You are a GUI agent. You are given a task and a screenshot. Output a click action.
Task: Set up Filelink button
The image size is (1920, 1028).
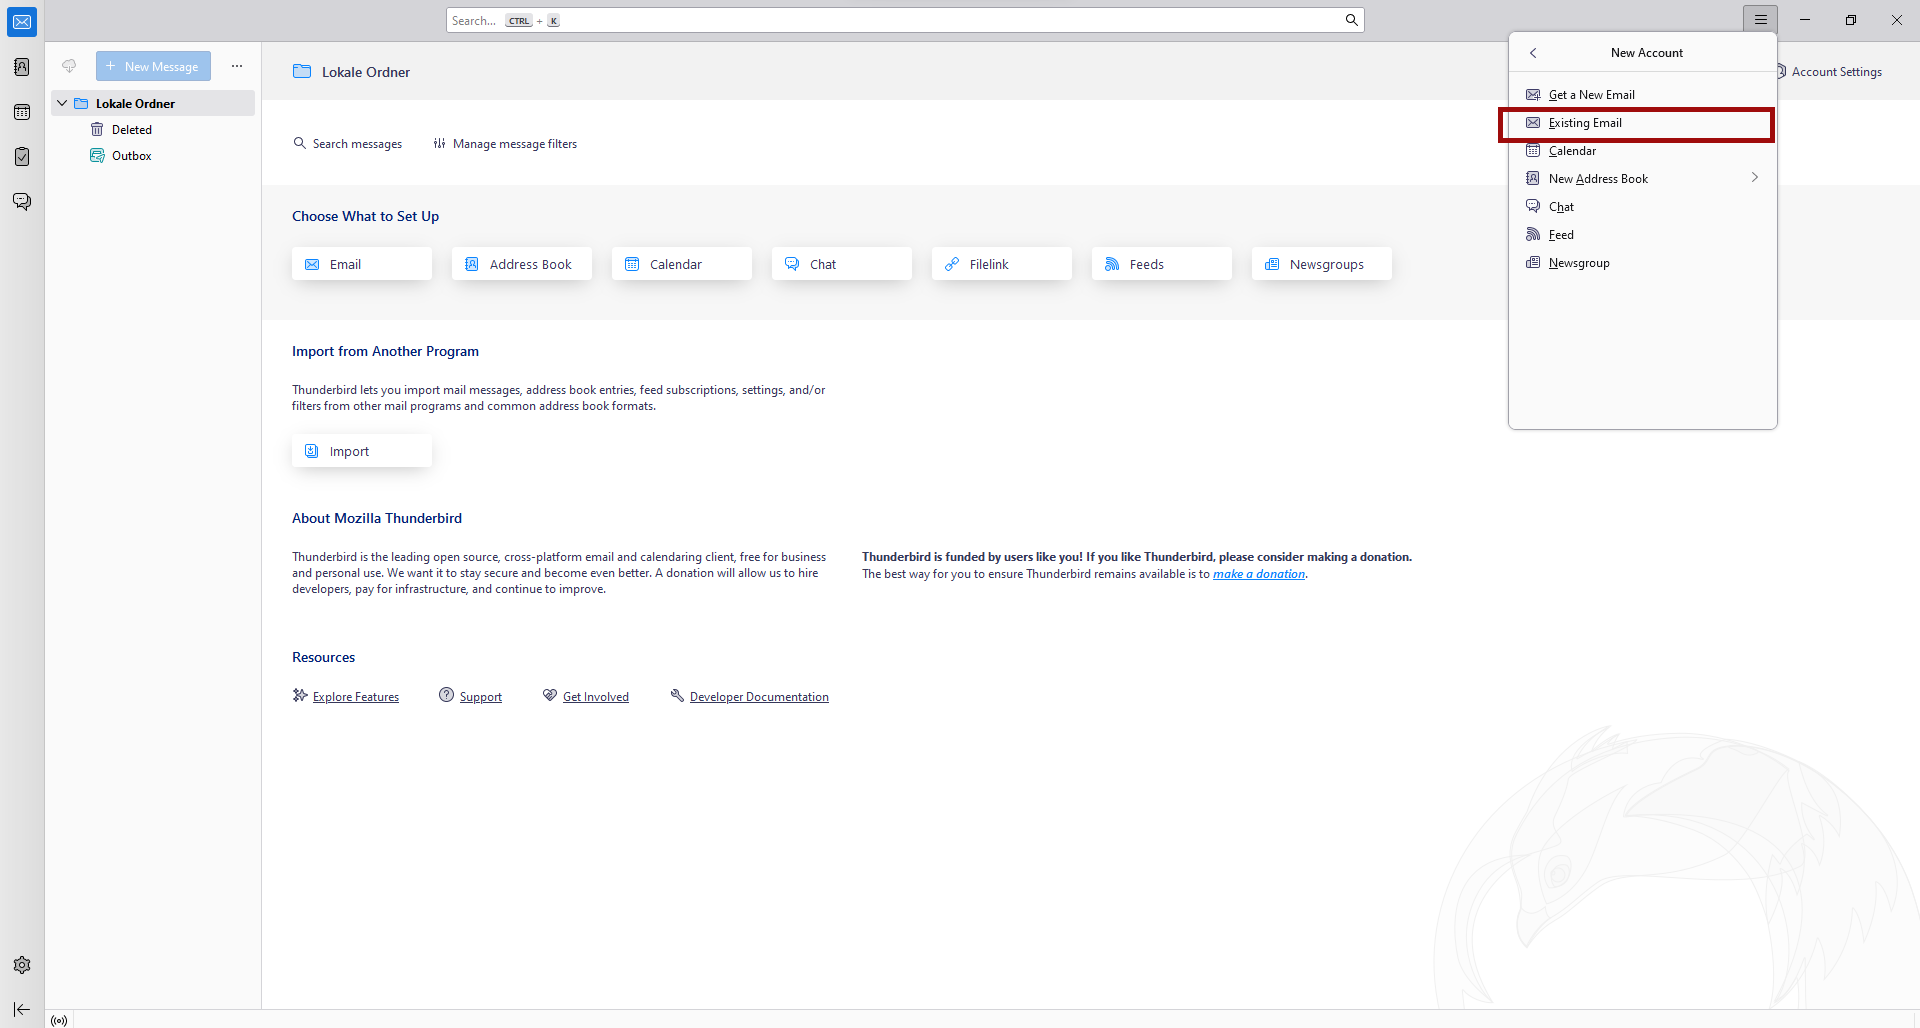pyautogui.click(x=1002, y=264)
